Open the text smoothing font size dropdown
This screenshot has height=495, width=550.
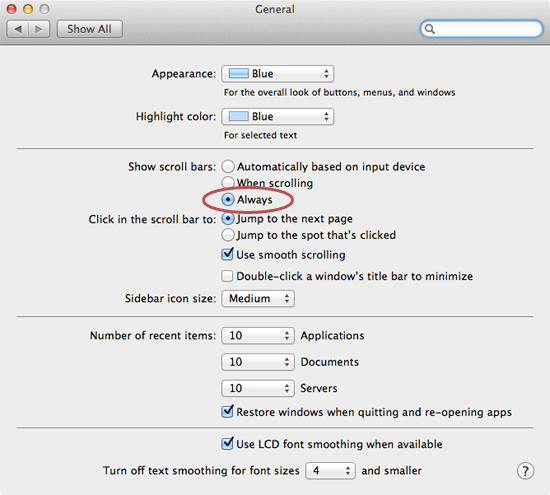[x=330, y=471]
